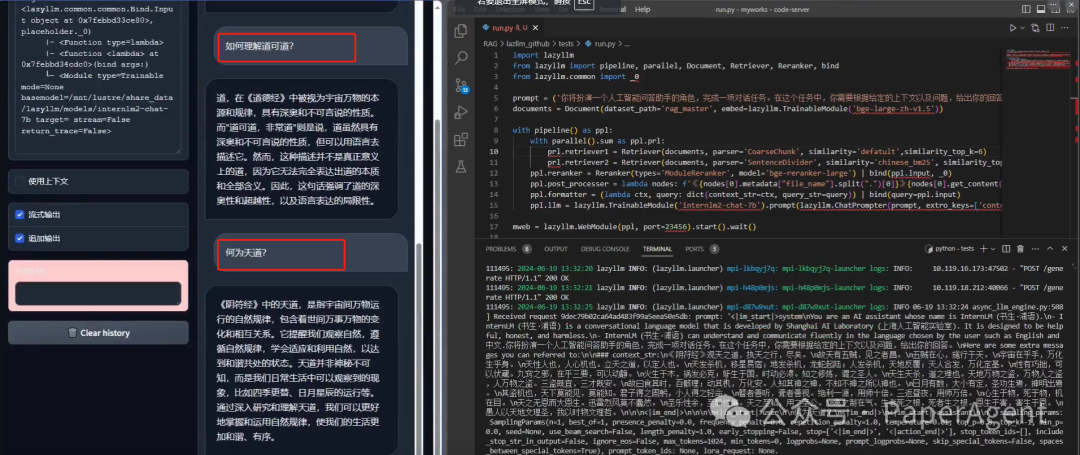Open the Search view in activity bar
This screenshot has height=455, width=1080.
(x=461, y=58)
